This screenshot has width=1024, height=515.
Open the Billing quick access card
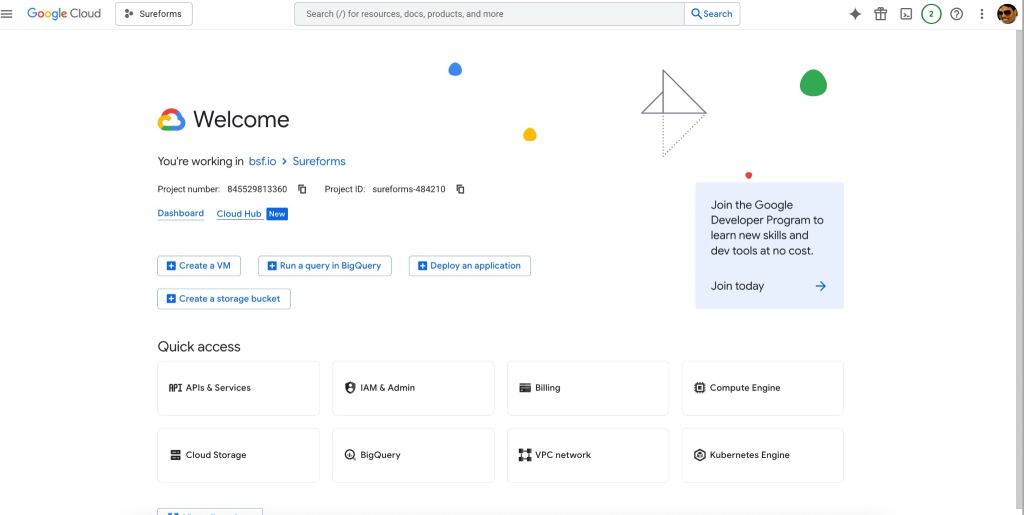click(588, 388)
